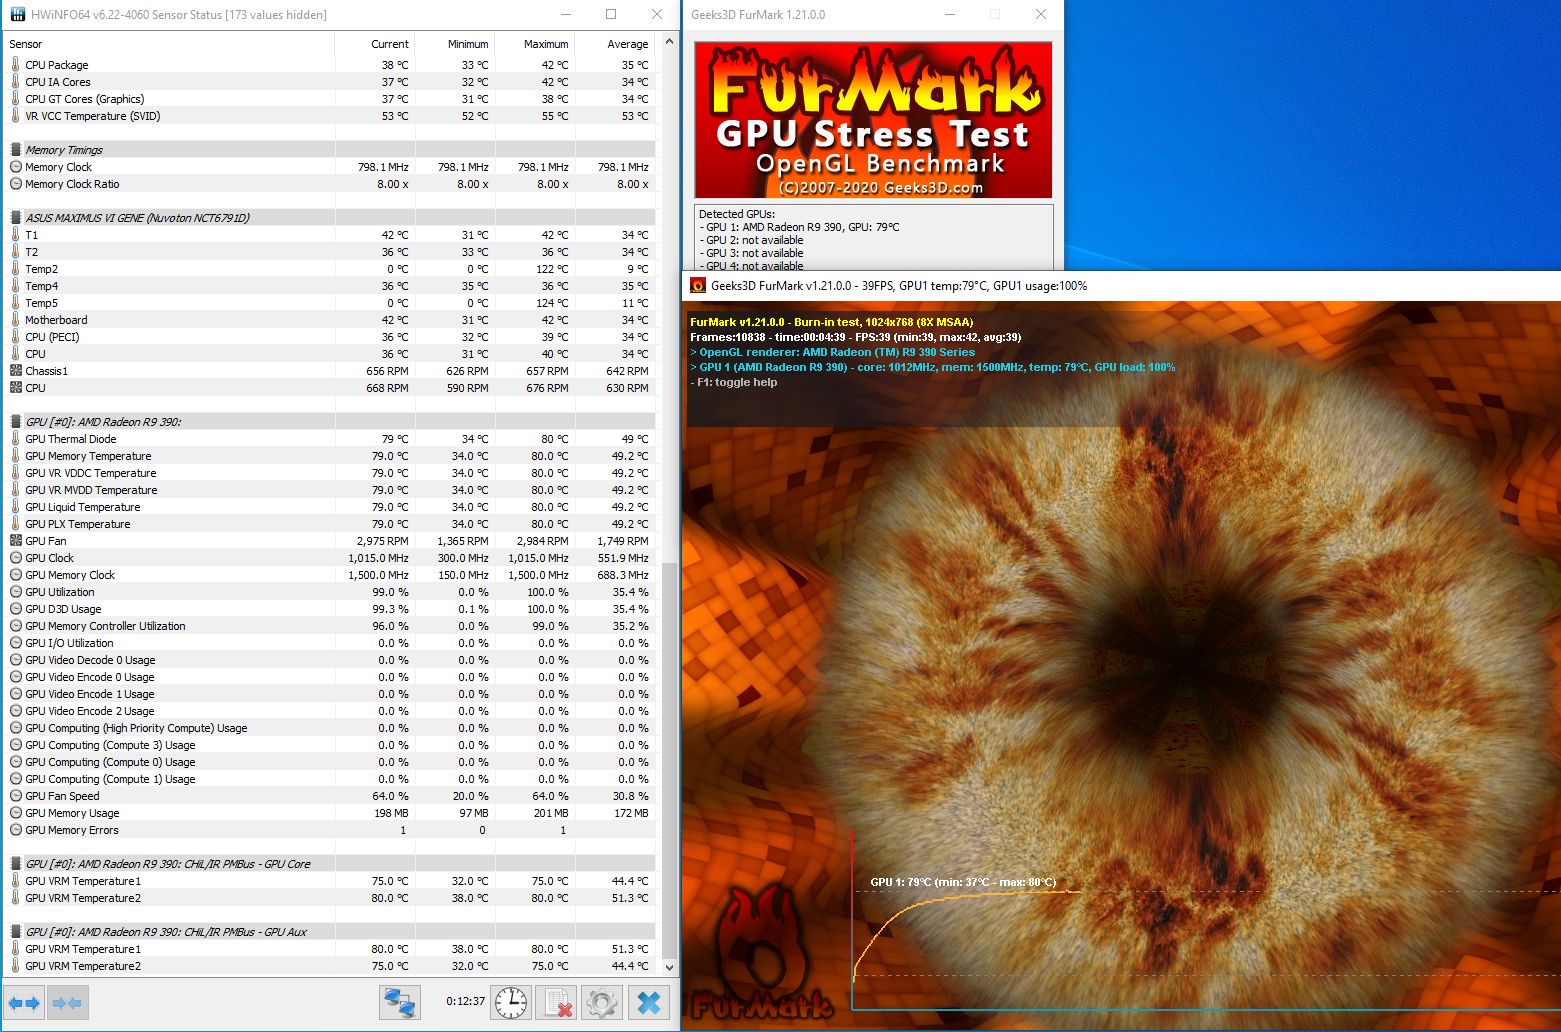Click the 2,975 RPM GPU Fan current value
Image resolution: width=1561 pixels, height=1032 pixels.
click(x=383, y=541)
